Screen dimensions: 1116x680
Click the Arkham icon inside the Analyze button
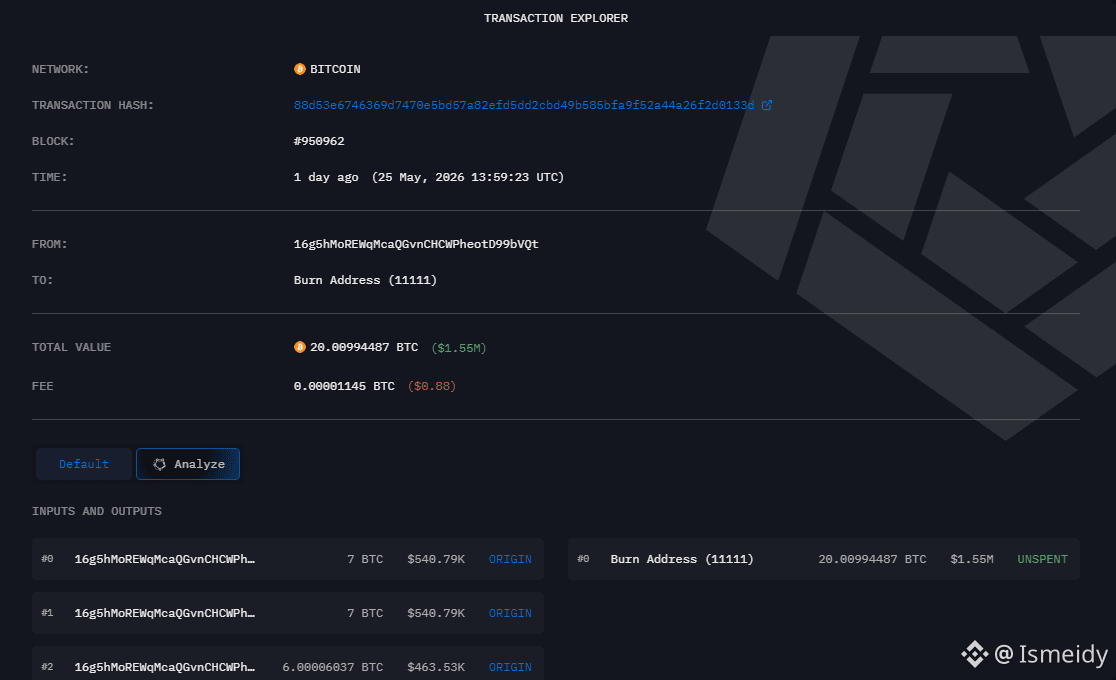coord(159,464)
